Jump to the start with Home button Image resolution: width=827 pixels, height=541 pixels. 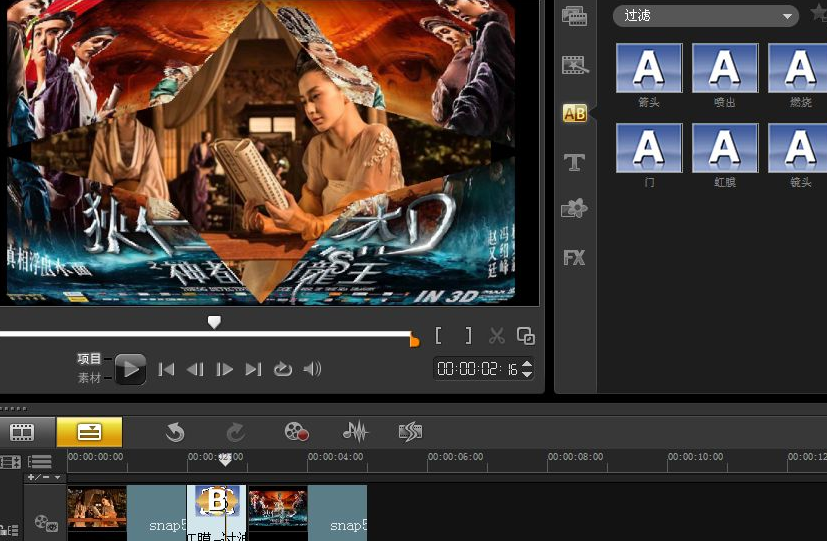pos(166,369)
